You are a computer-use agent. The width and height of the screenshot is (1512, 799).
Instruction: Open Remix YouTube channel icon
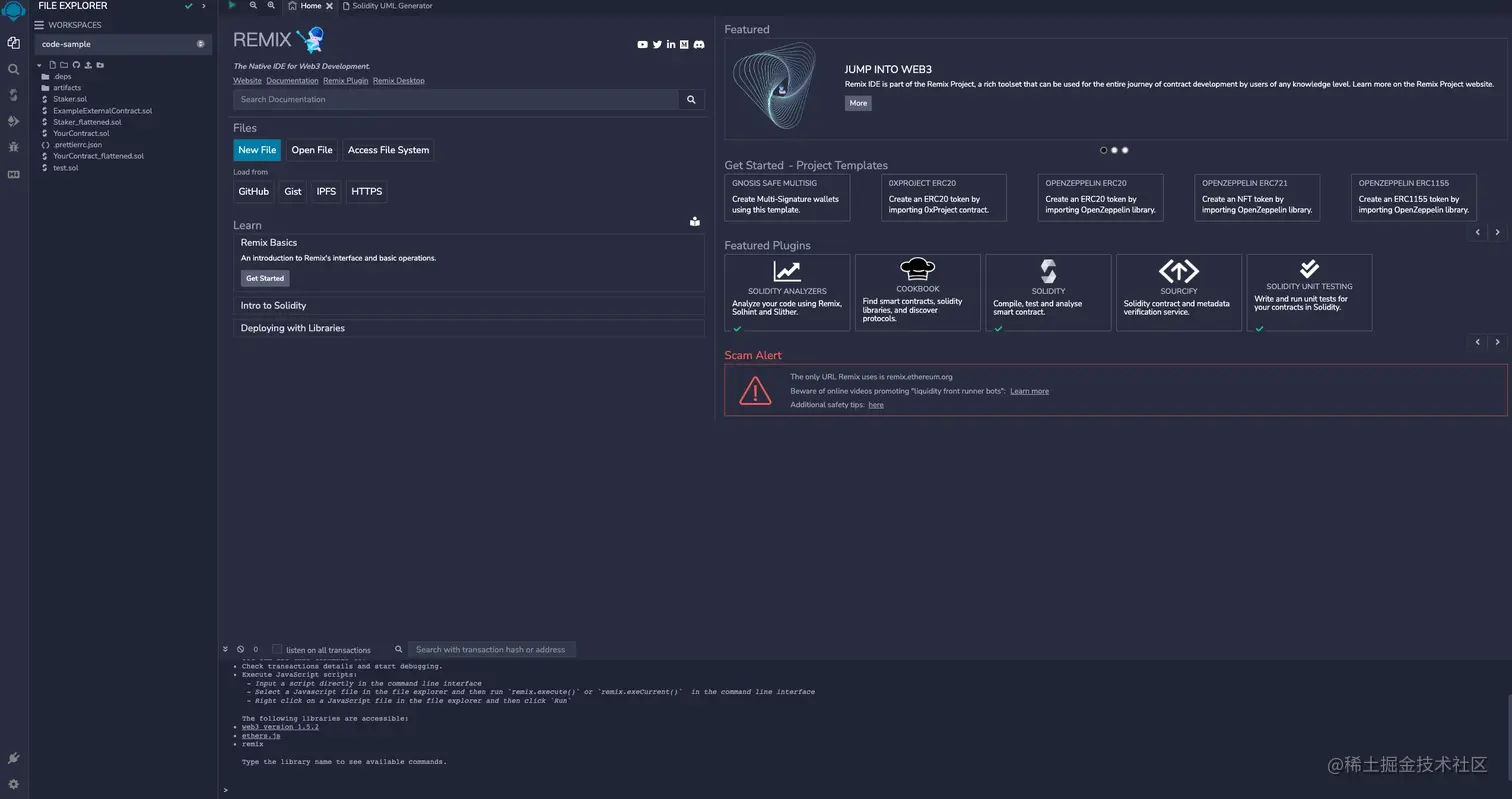pos(642,44)
